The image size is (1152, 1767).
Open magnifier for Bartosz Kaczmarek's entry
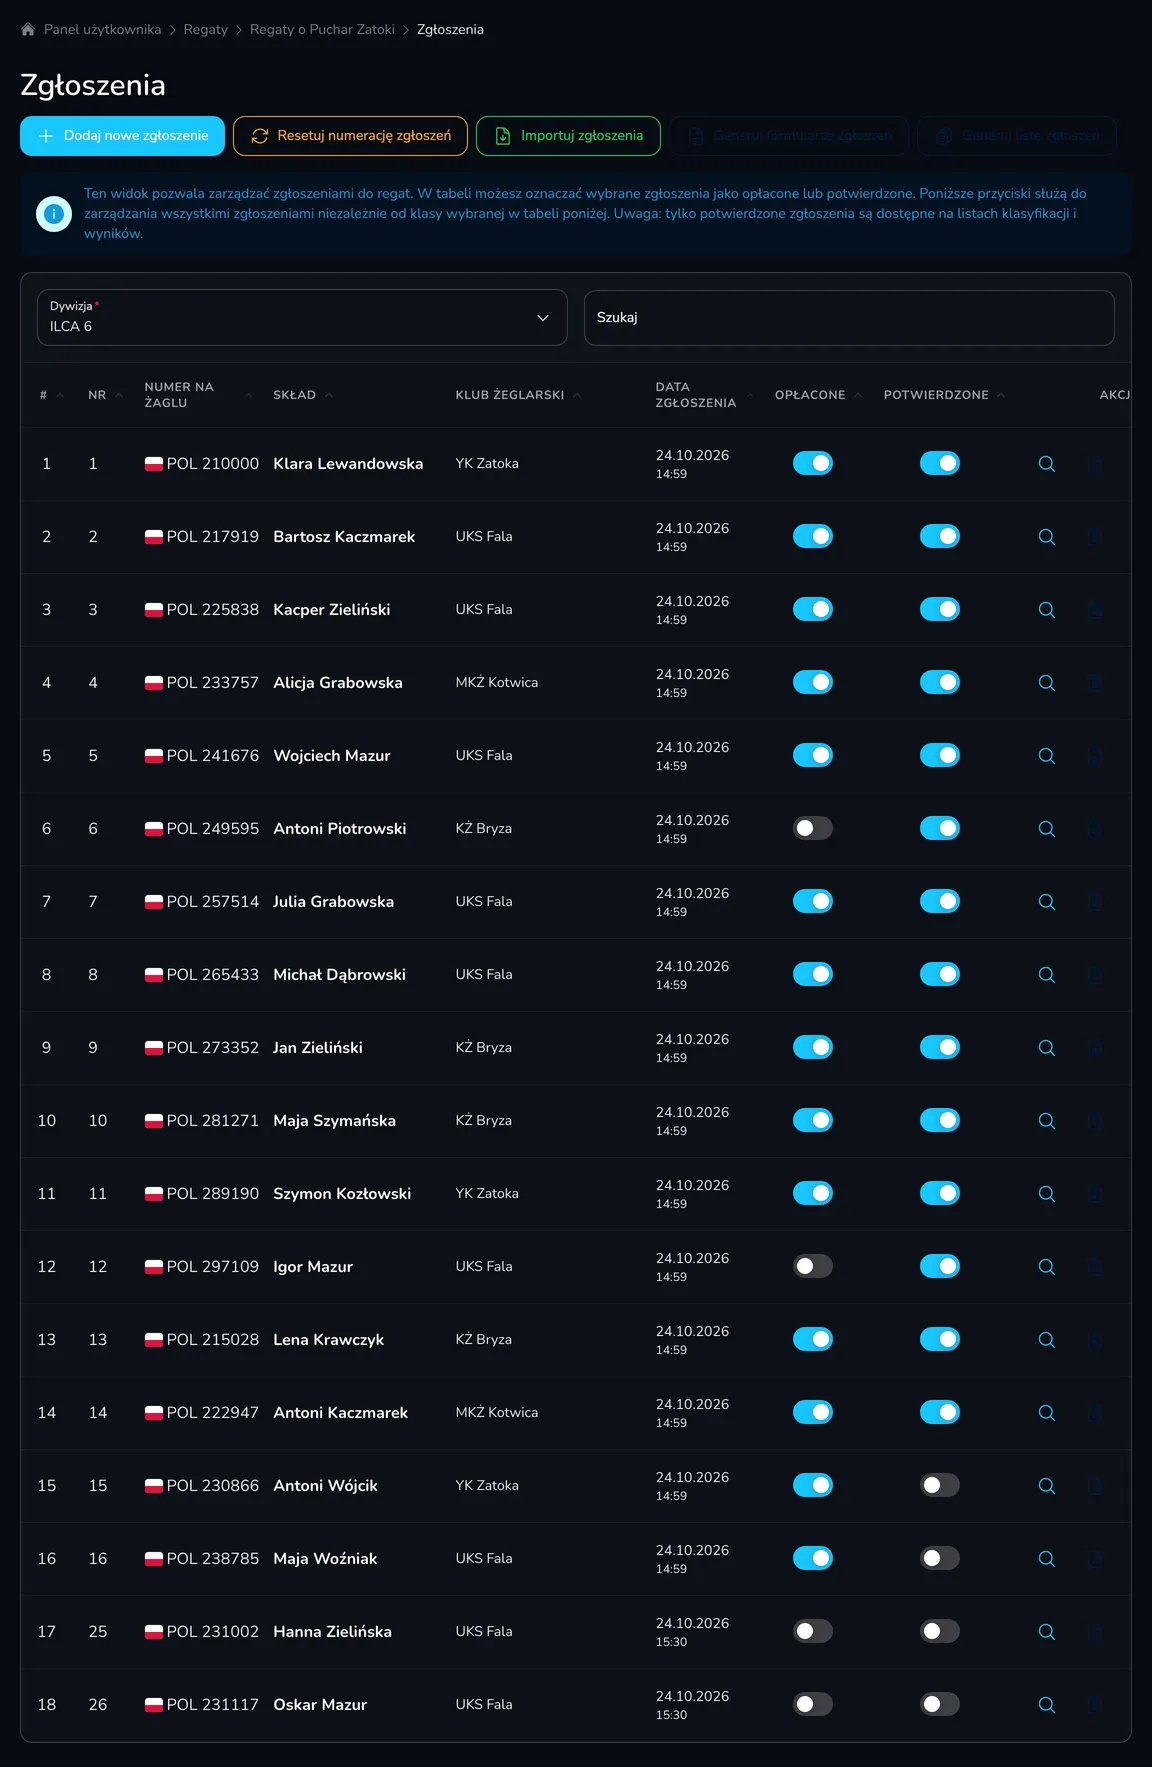pyautogui.click(x=1047, y=537)
